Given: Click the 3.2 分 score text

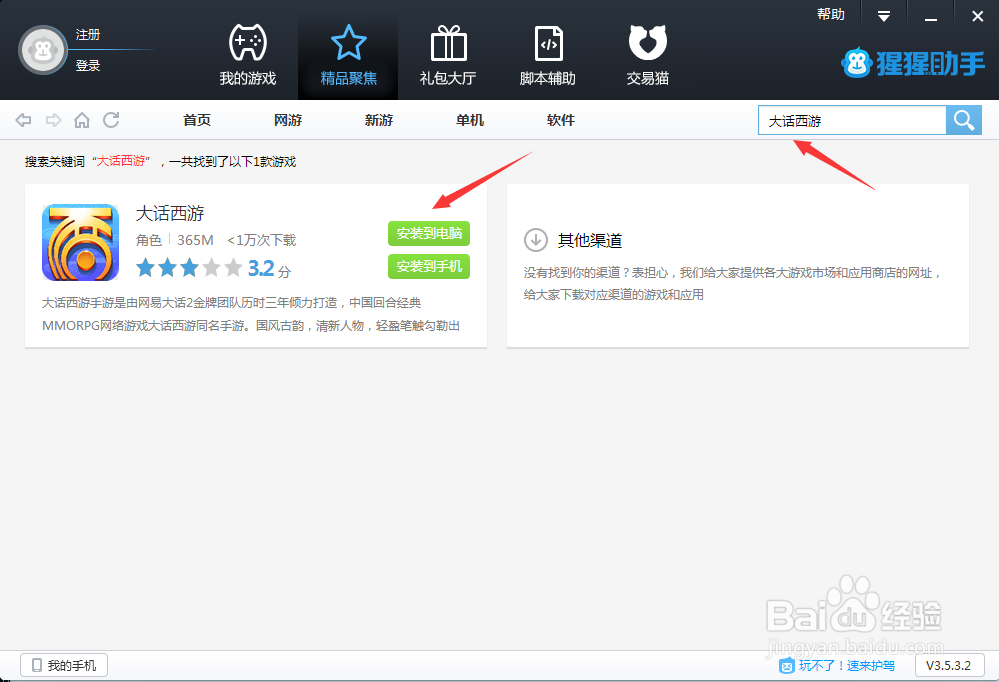Looking at the screenshot, I should [269, 268].
